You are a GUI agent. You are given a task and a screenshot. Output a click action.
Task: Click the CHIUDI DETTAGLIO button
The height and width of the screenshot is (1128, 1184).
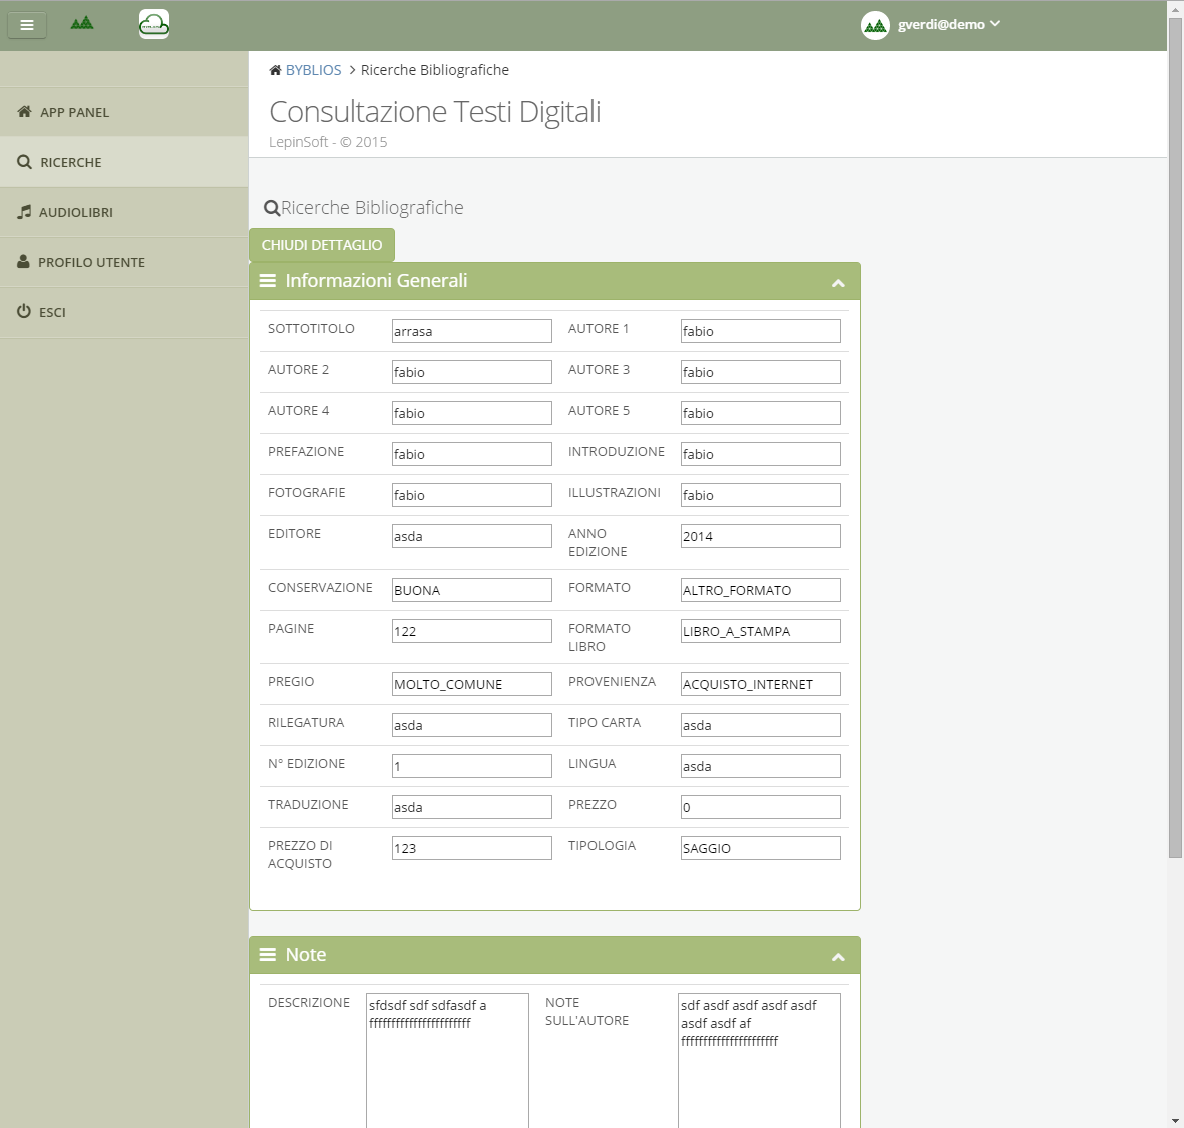tap(322, 245)
